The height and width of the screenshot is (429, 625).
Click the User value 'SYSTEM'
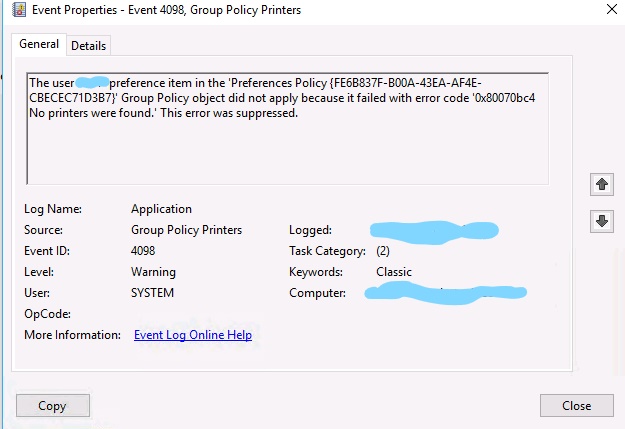coord(152,293)
